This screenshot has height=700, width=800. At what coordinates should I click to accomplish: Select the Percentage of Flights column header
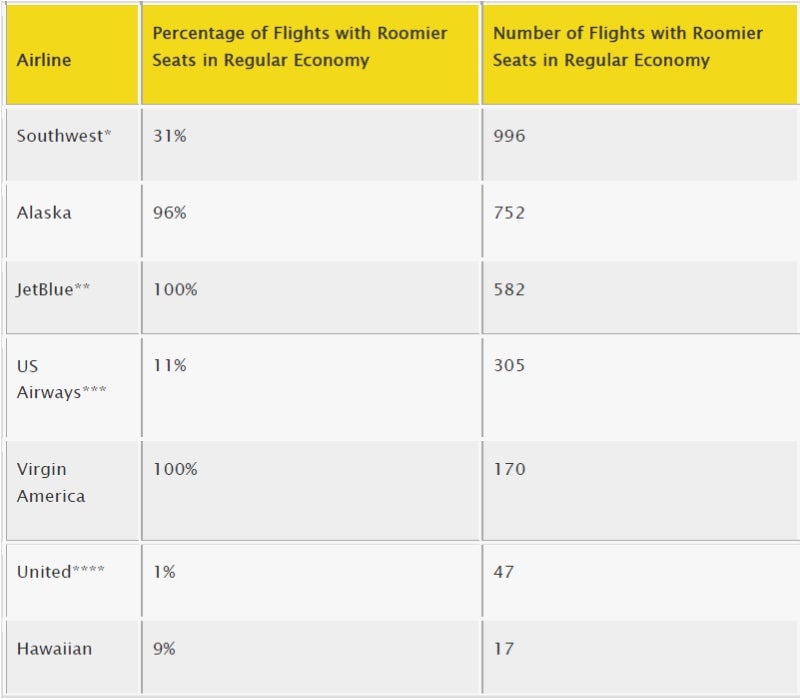310,55
